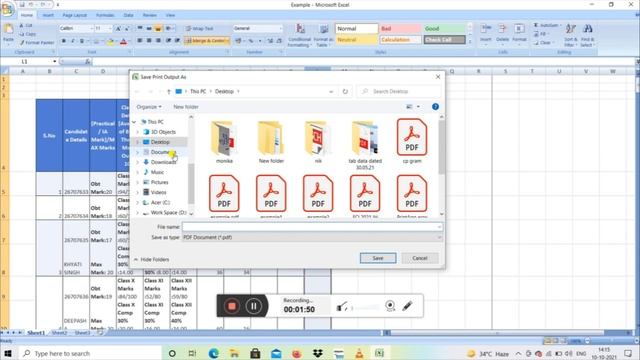Click Hide Folders in the dialog

151,260
